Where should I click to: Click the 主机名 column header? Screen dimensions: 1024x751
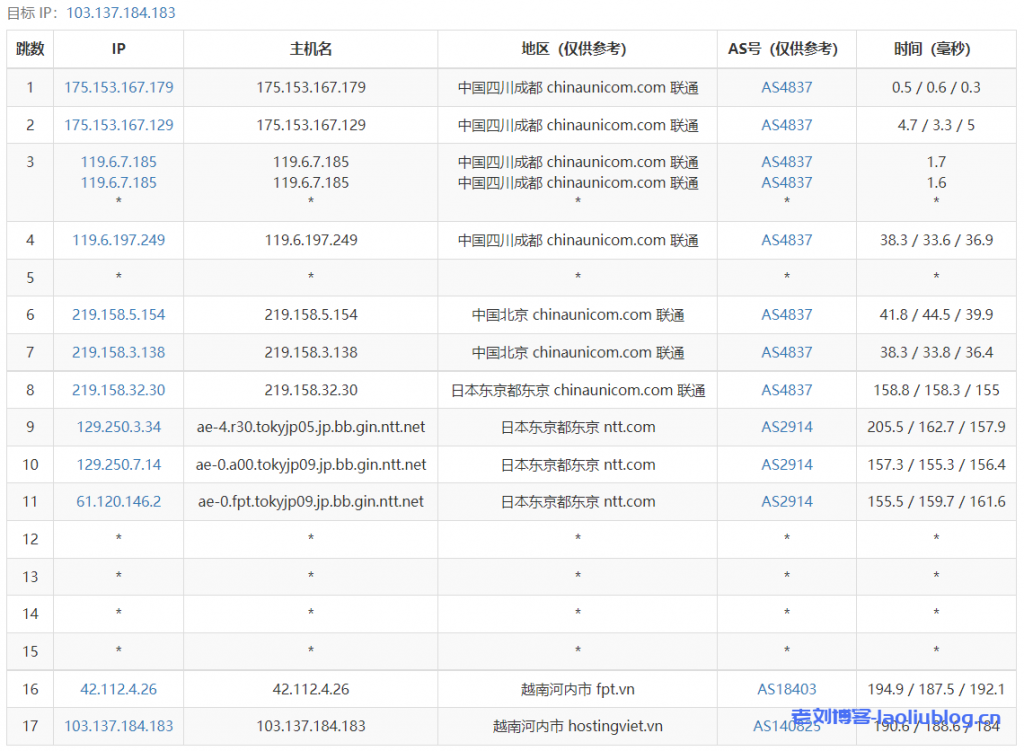[310, 49]
